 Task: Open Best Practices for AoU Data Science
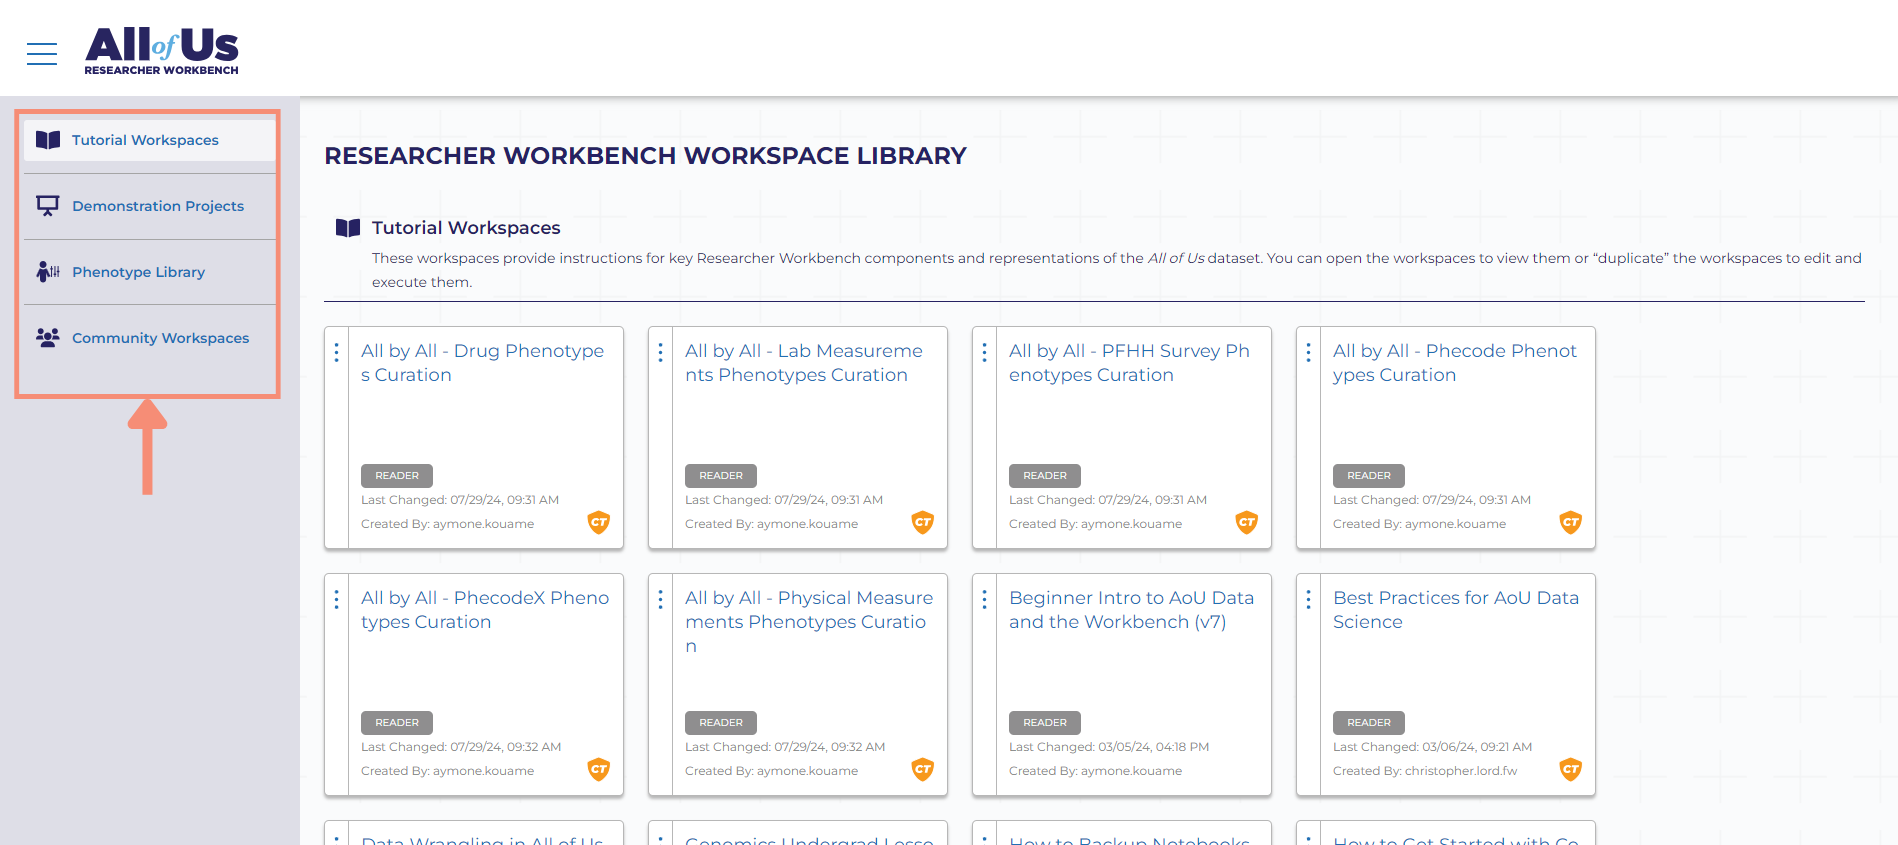click(1456, 610)
